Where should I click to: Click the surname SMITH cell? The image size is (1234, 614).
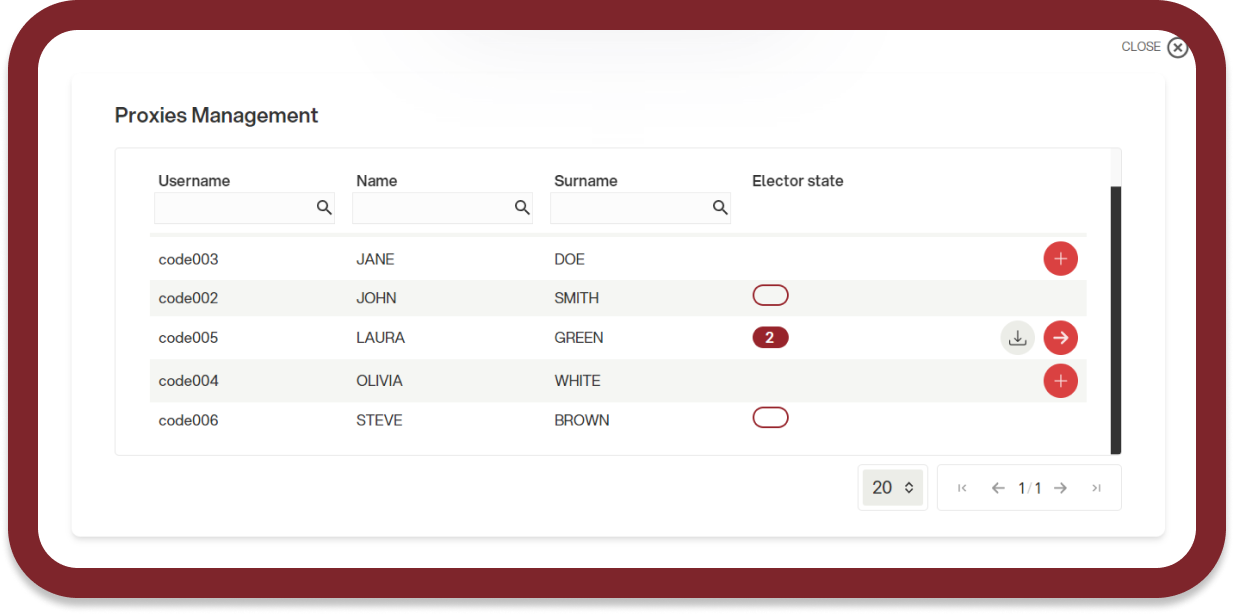[x=577, y=298]
